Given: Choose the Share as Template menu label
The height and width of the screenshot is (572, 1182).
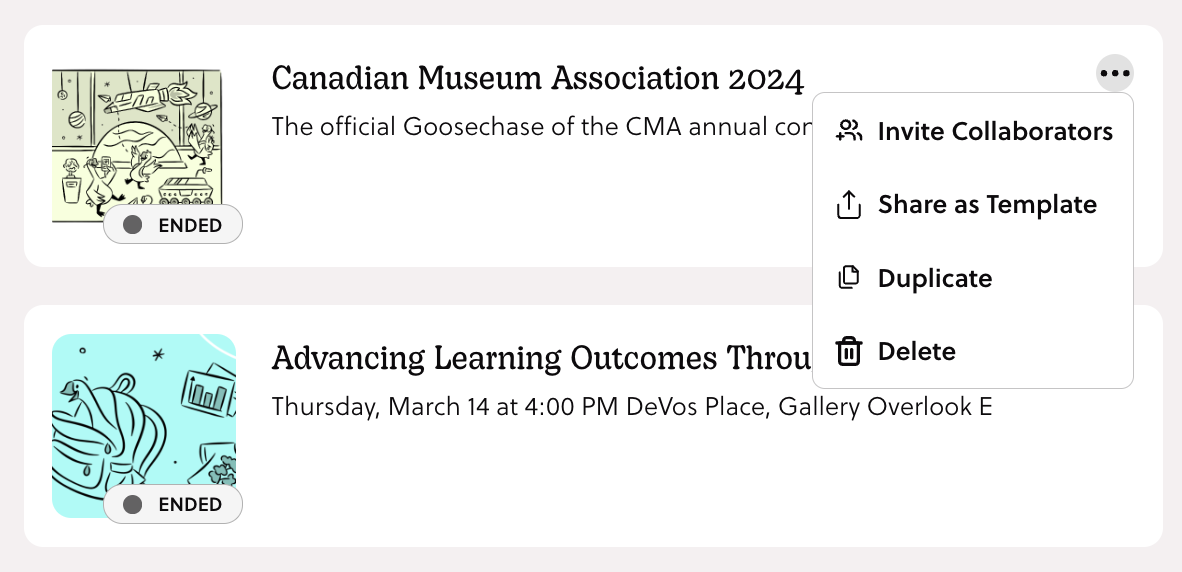Looking at the screenshot, I should coord(987,205).
